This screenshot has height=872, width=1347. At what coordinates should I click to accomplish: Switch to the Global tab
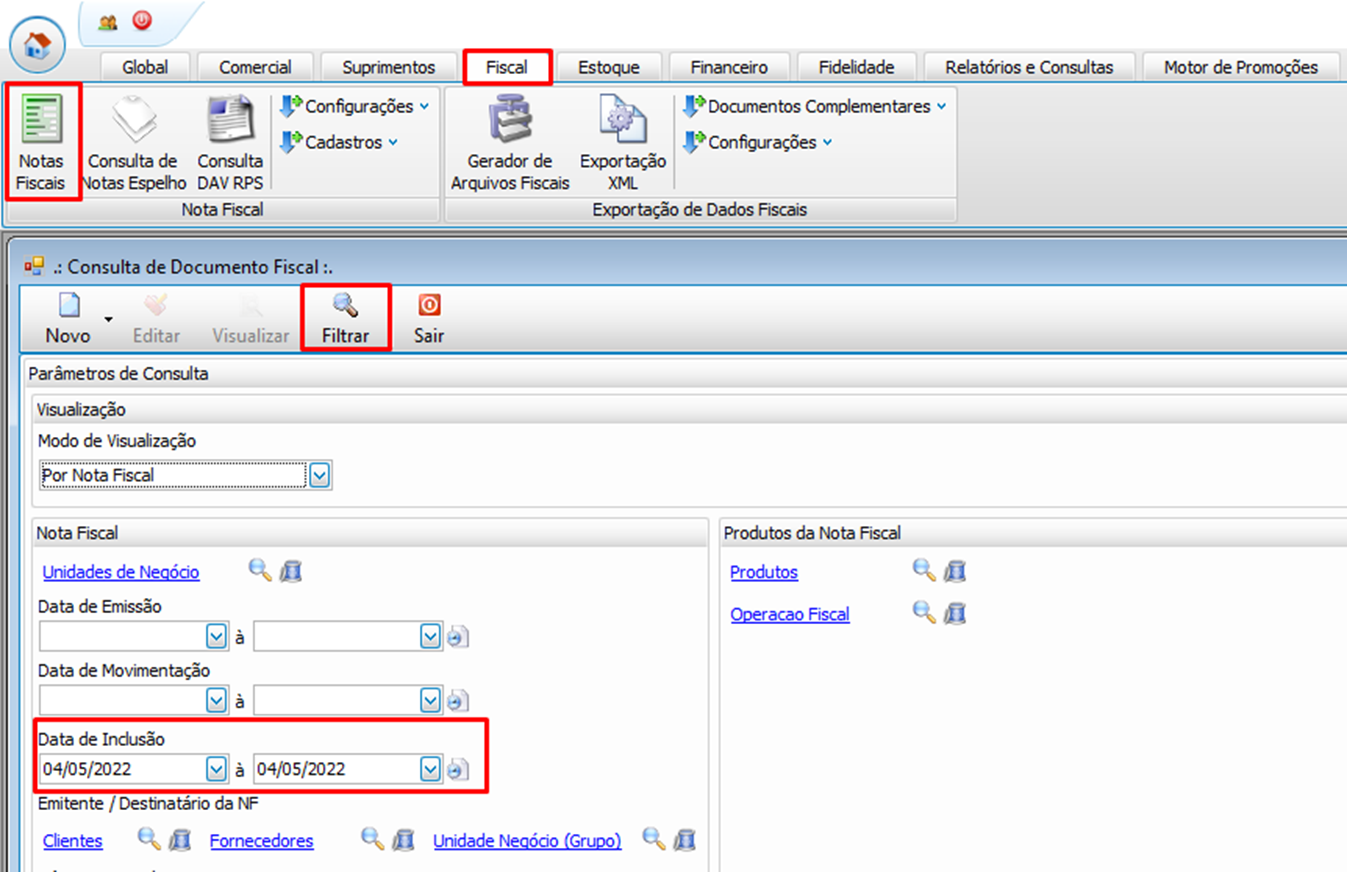pos(145,67)
